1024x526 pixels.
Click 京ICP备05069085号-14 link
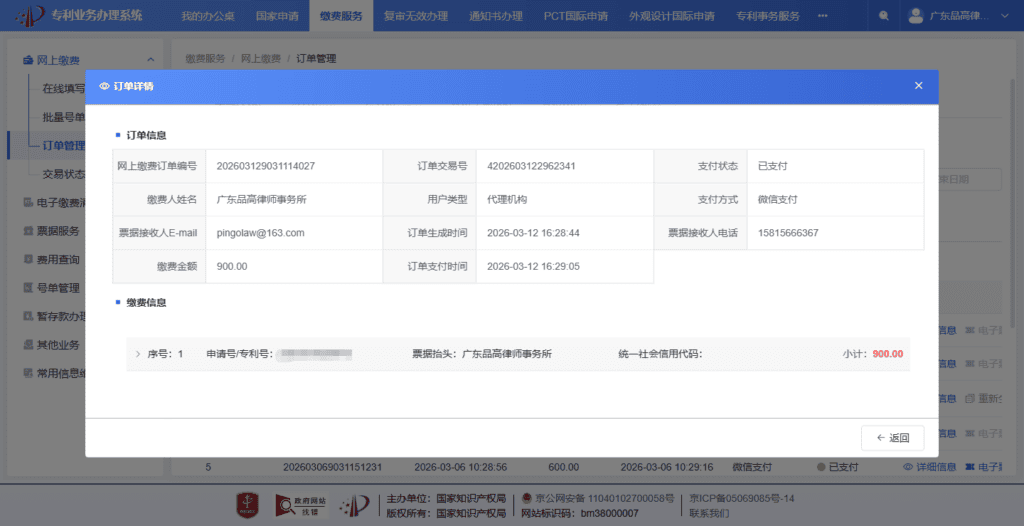741,499
